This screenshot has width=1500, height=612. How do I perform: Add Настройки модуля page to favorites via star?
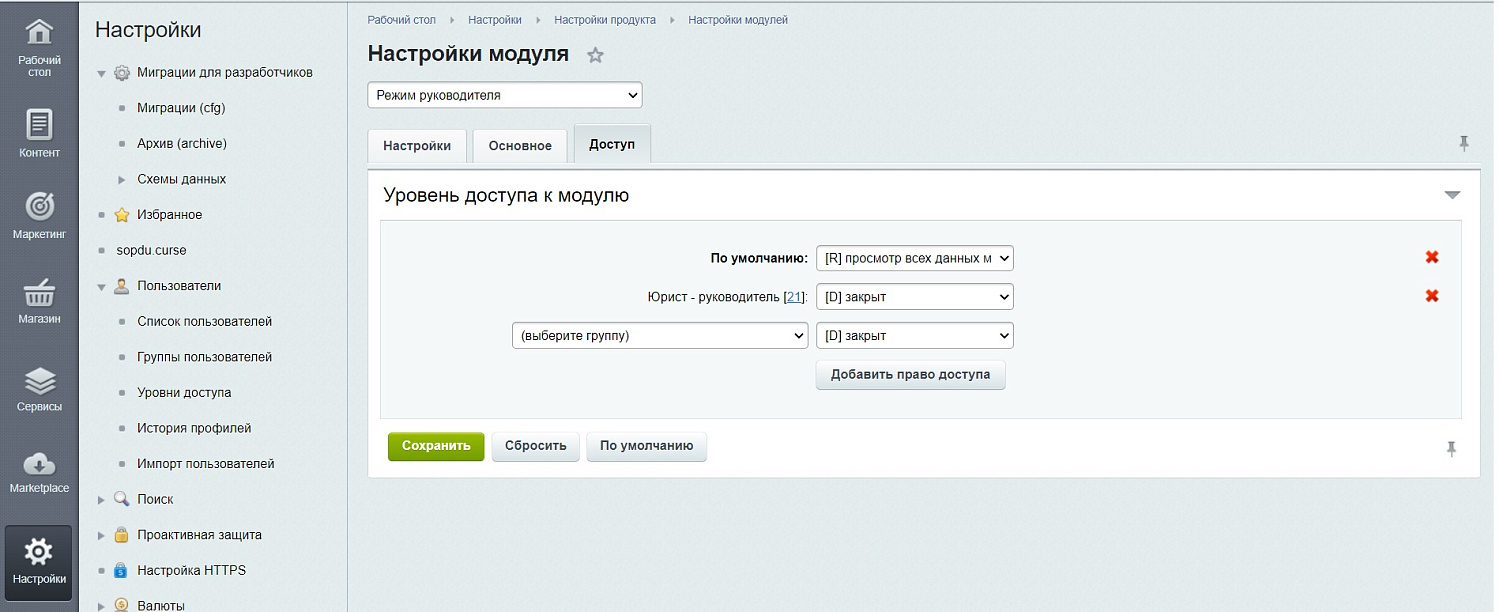595,56
